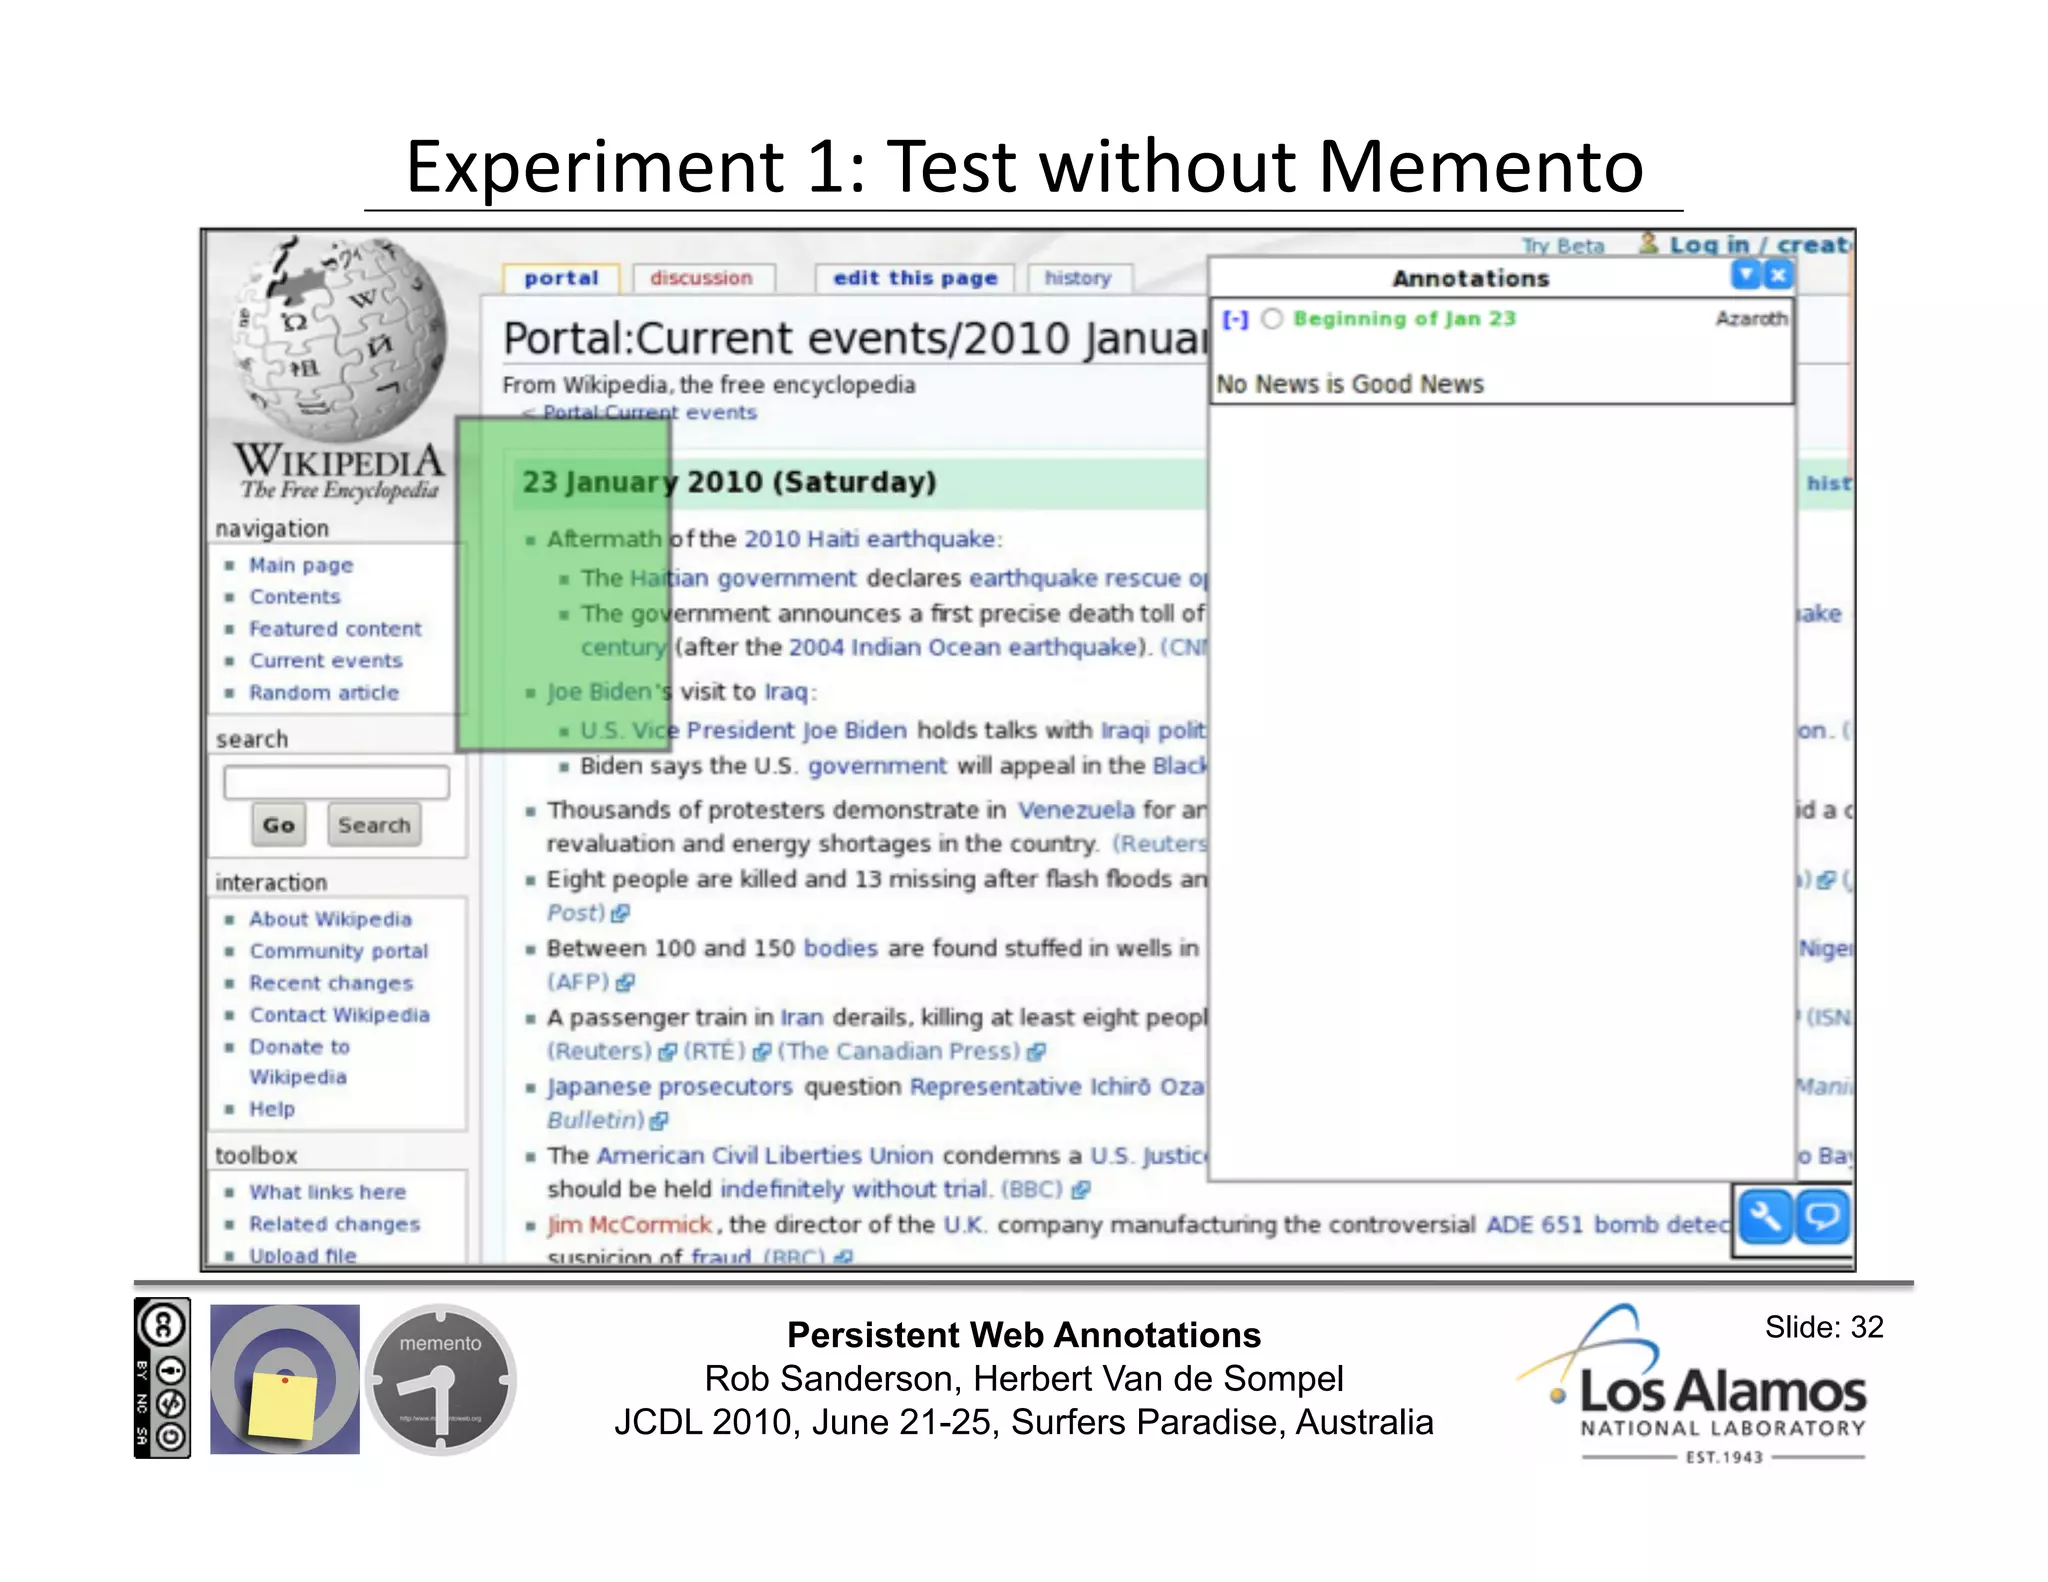Viewport: 2048px width, 1582px height.
Task: Click the Go button
Action: 278,825
